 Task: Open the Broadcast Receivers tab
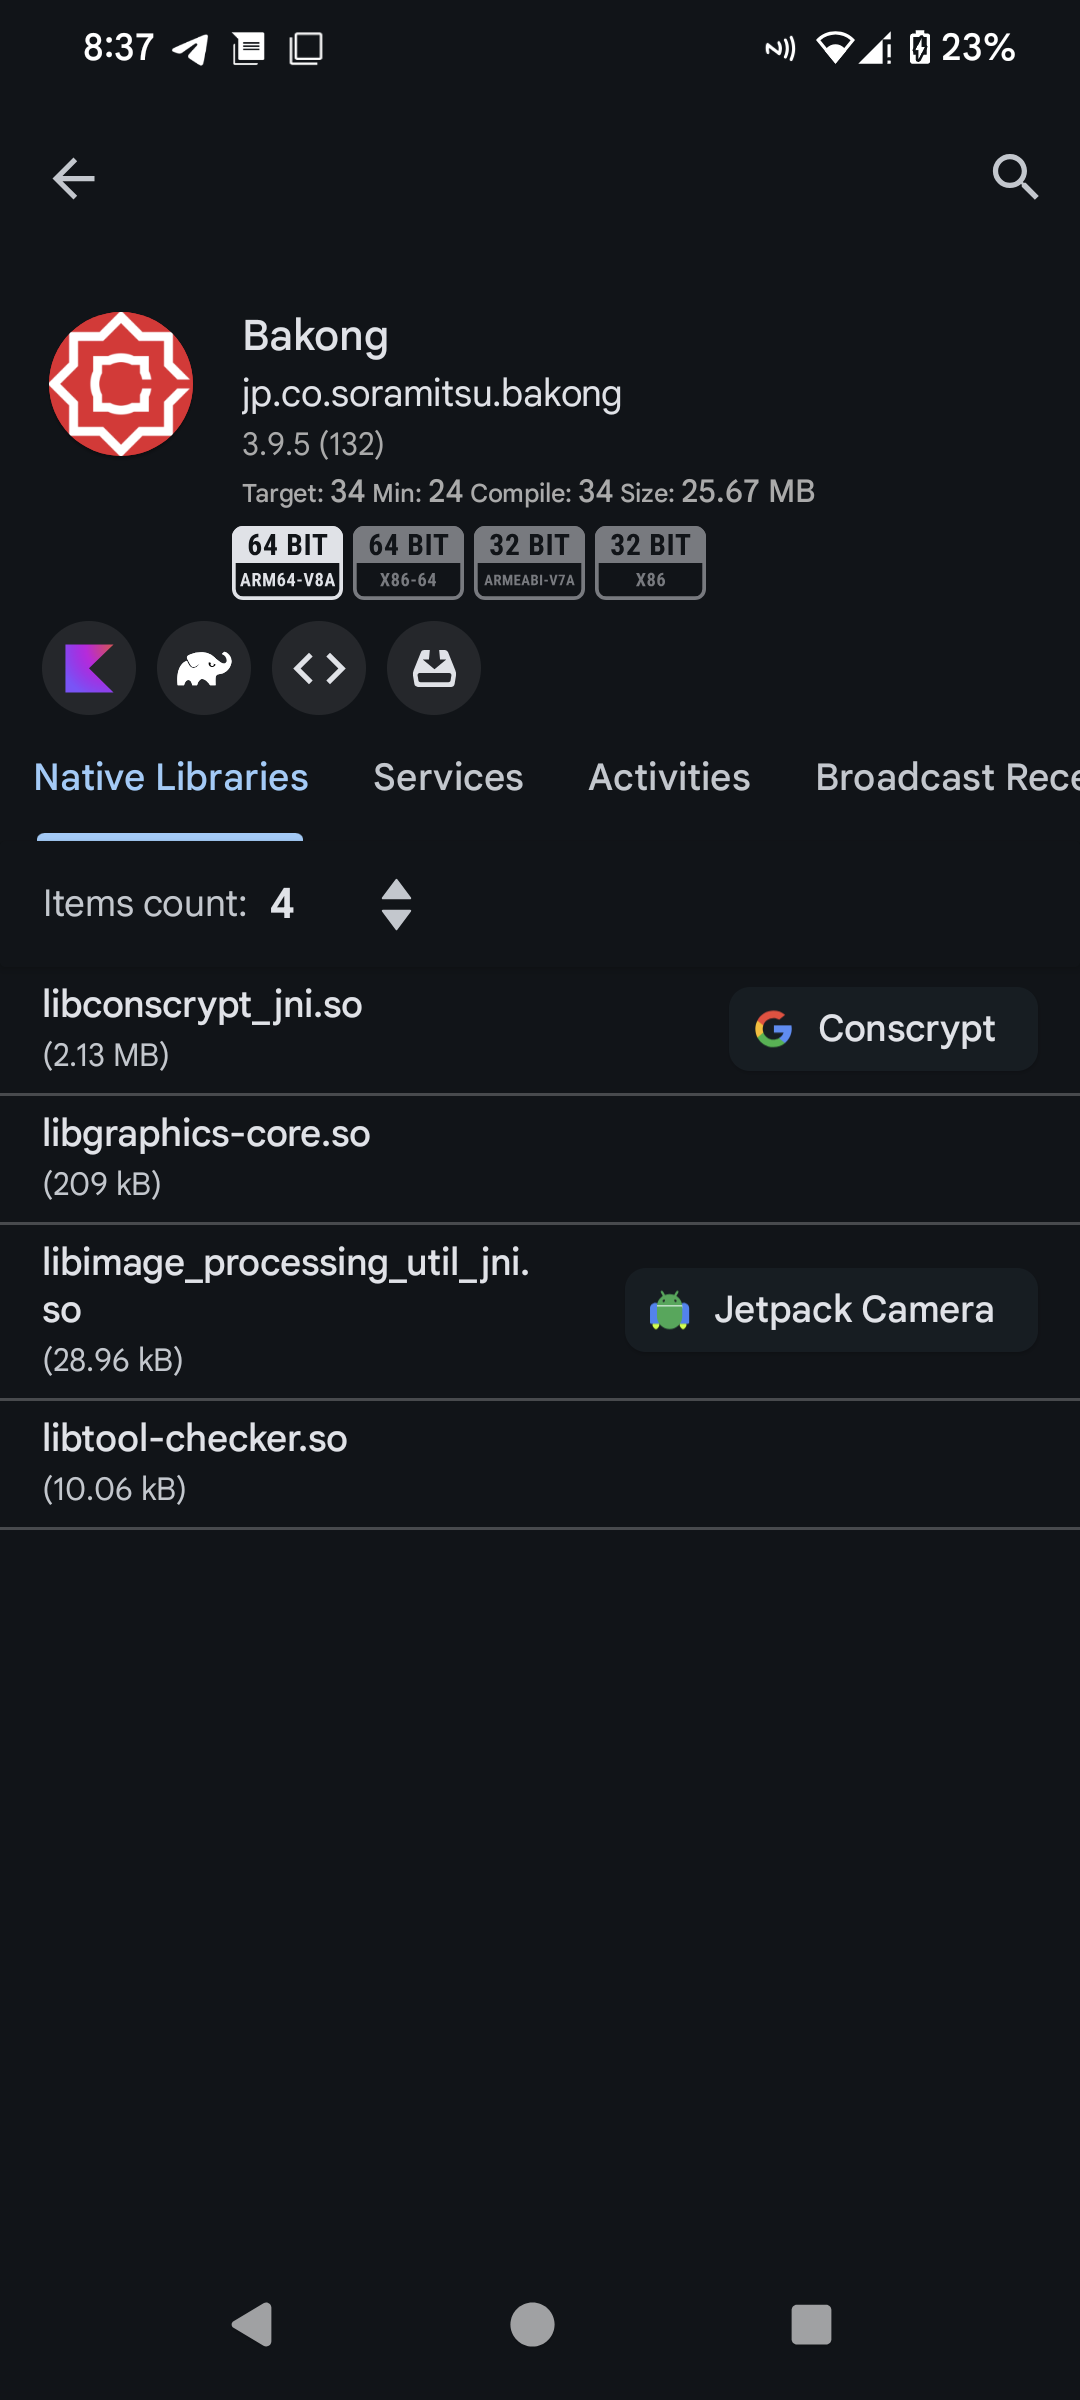(x=945, y=777)
